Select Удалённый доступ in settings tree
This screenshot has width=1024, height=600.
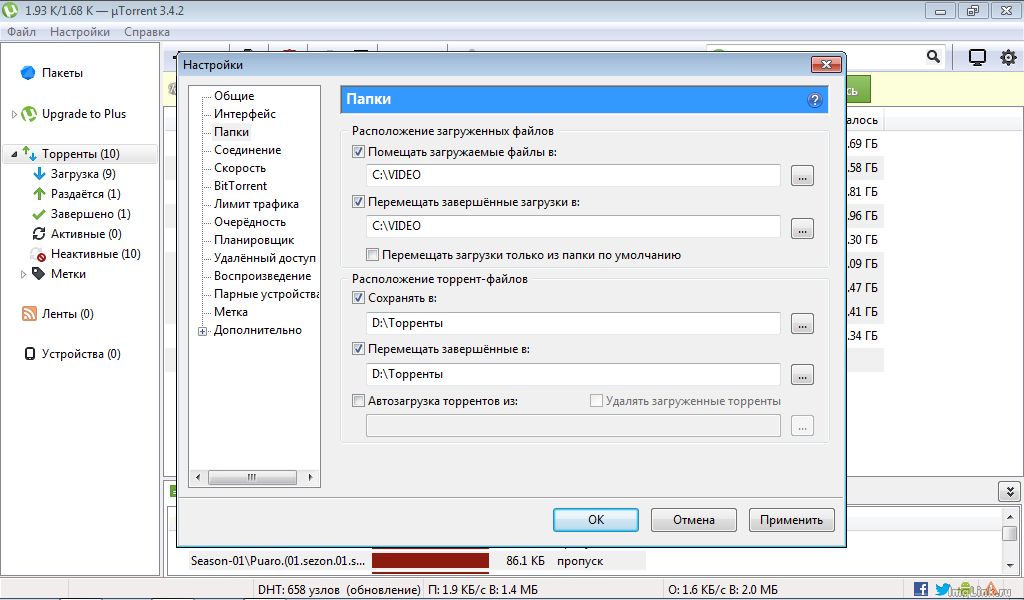[264, 258]
